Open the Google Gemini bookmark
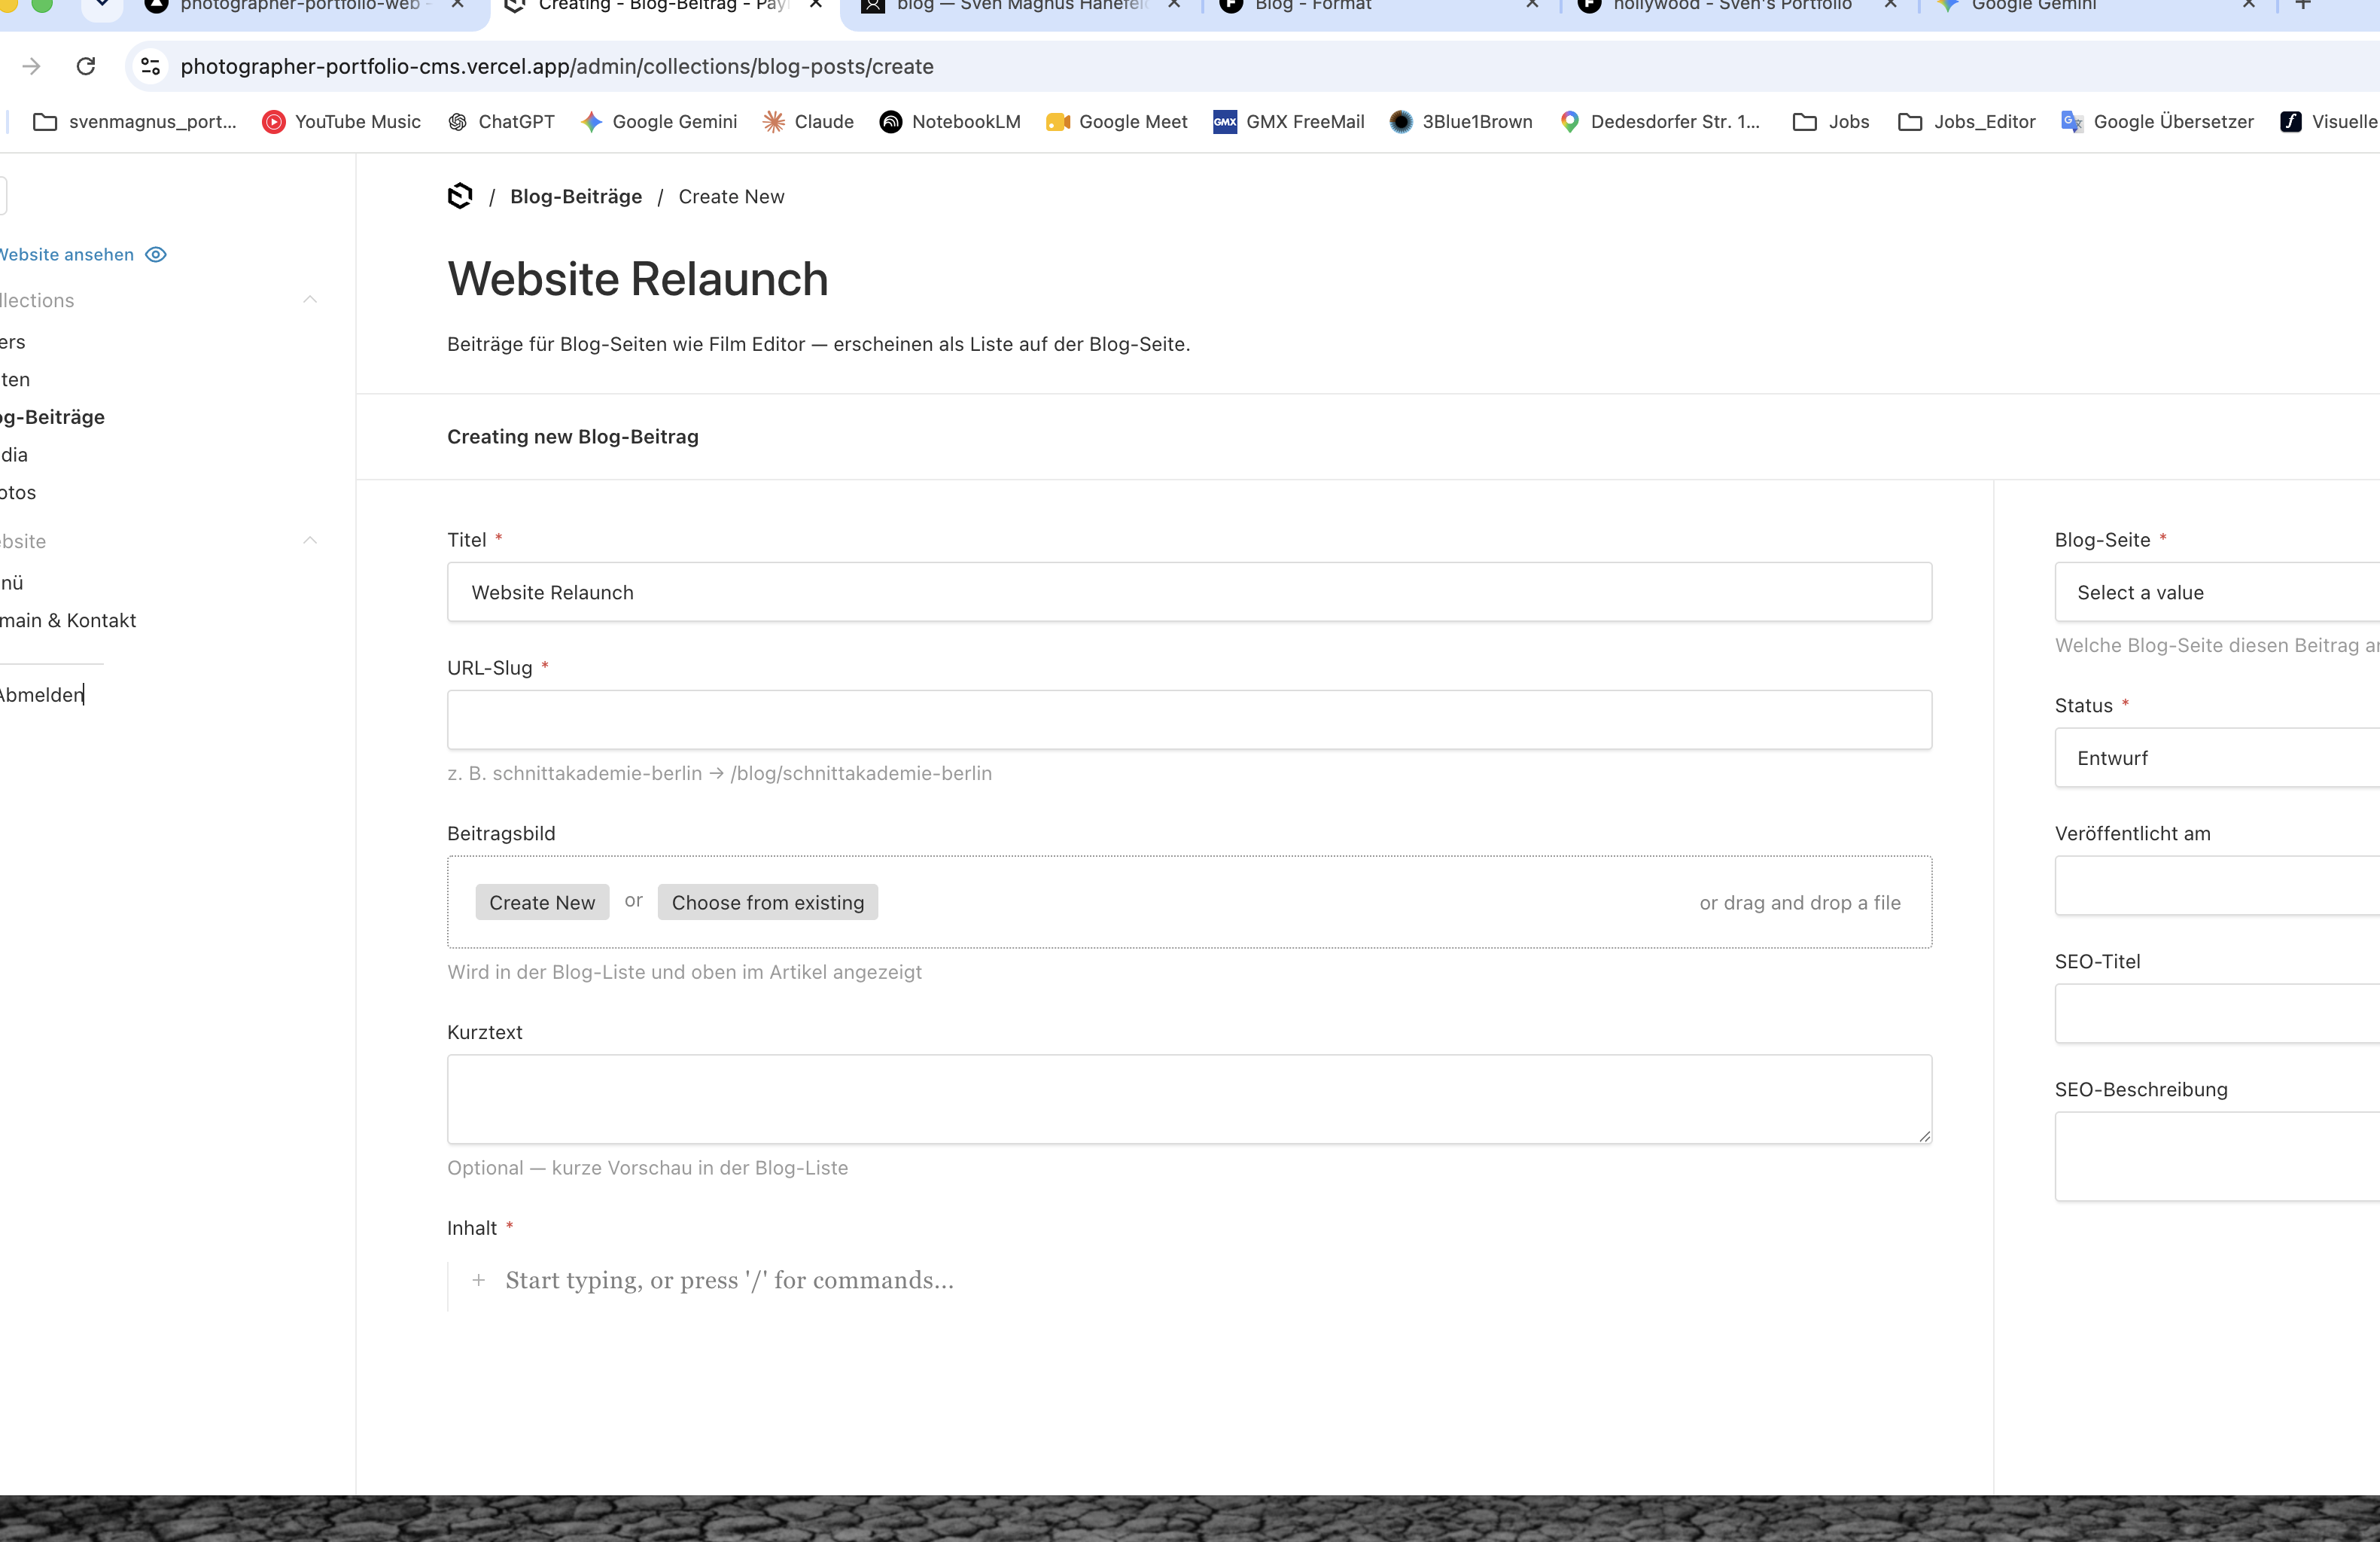The image size is (2380, 1542). coord(659,122)
